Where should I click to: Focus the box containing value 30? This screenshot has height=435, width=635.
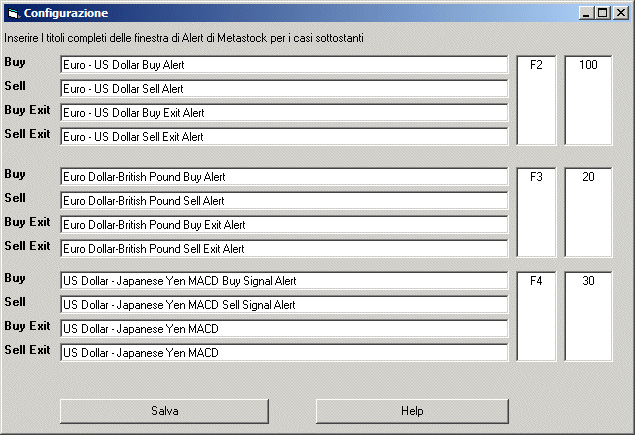click(x=588, y=316)
